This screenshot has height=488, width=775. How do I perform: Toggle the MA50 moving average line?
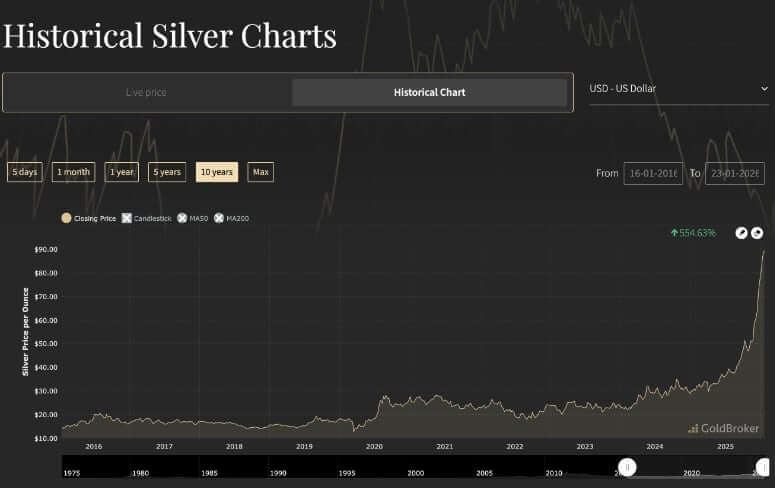[x=182, y=217]
